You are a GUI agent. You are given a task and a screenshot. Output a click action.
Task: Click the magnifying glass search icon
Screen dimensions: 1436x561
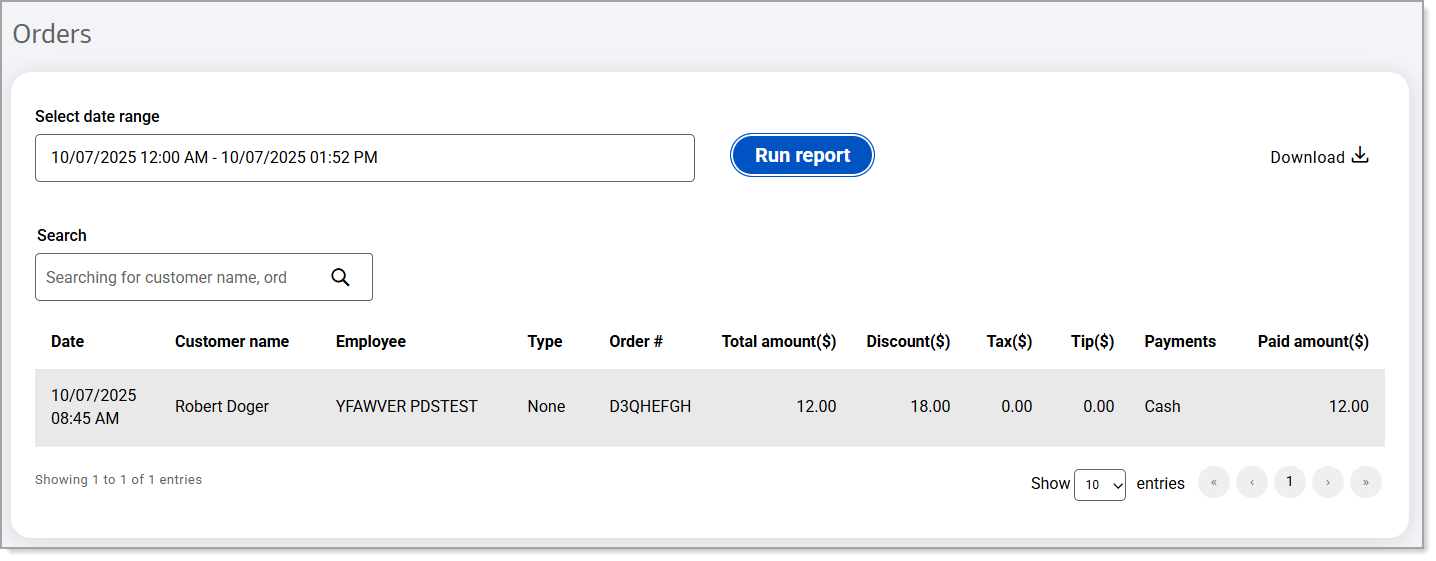340,277
